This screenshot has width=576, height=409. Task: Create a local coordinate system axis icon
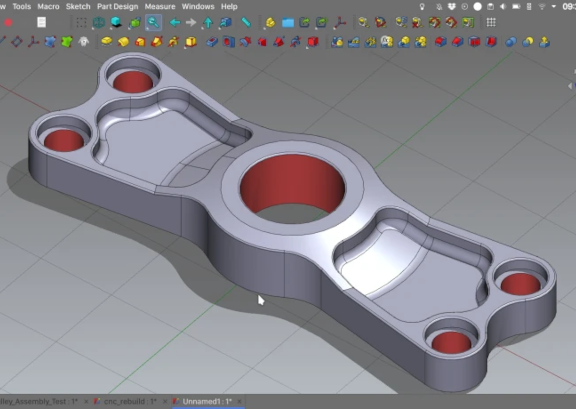pyautogui.click(x=33, y=42)
